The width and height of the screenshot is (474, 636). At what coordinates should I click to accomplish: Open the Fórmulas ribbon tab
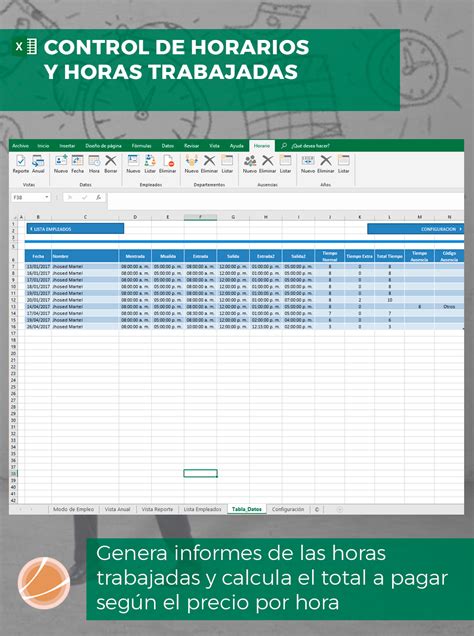142,146
